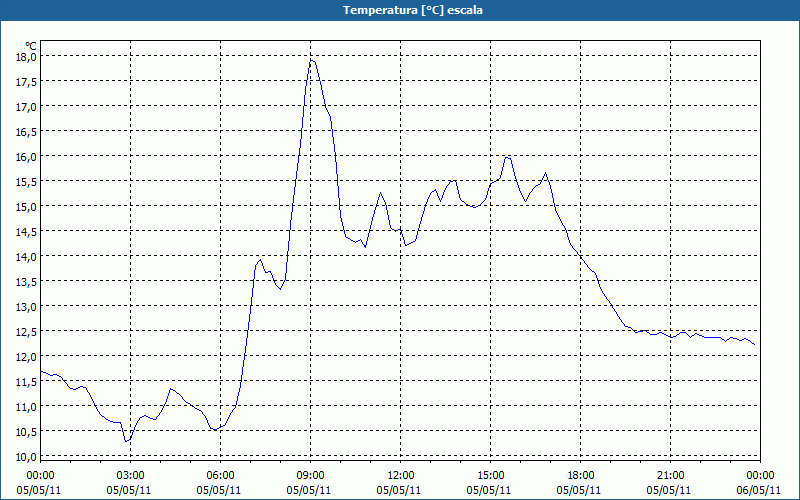Screen dimensions: 800x500
Task: Click the curve's highest peak near 09:00
Action: [311, 61]
